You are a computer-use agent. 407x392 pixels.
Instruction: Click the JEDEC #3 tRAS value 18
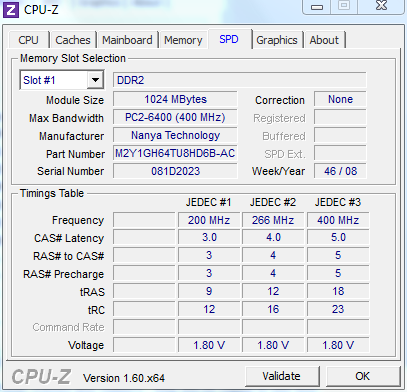coord(338,291)
